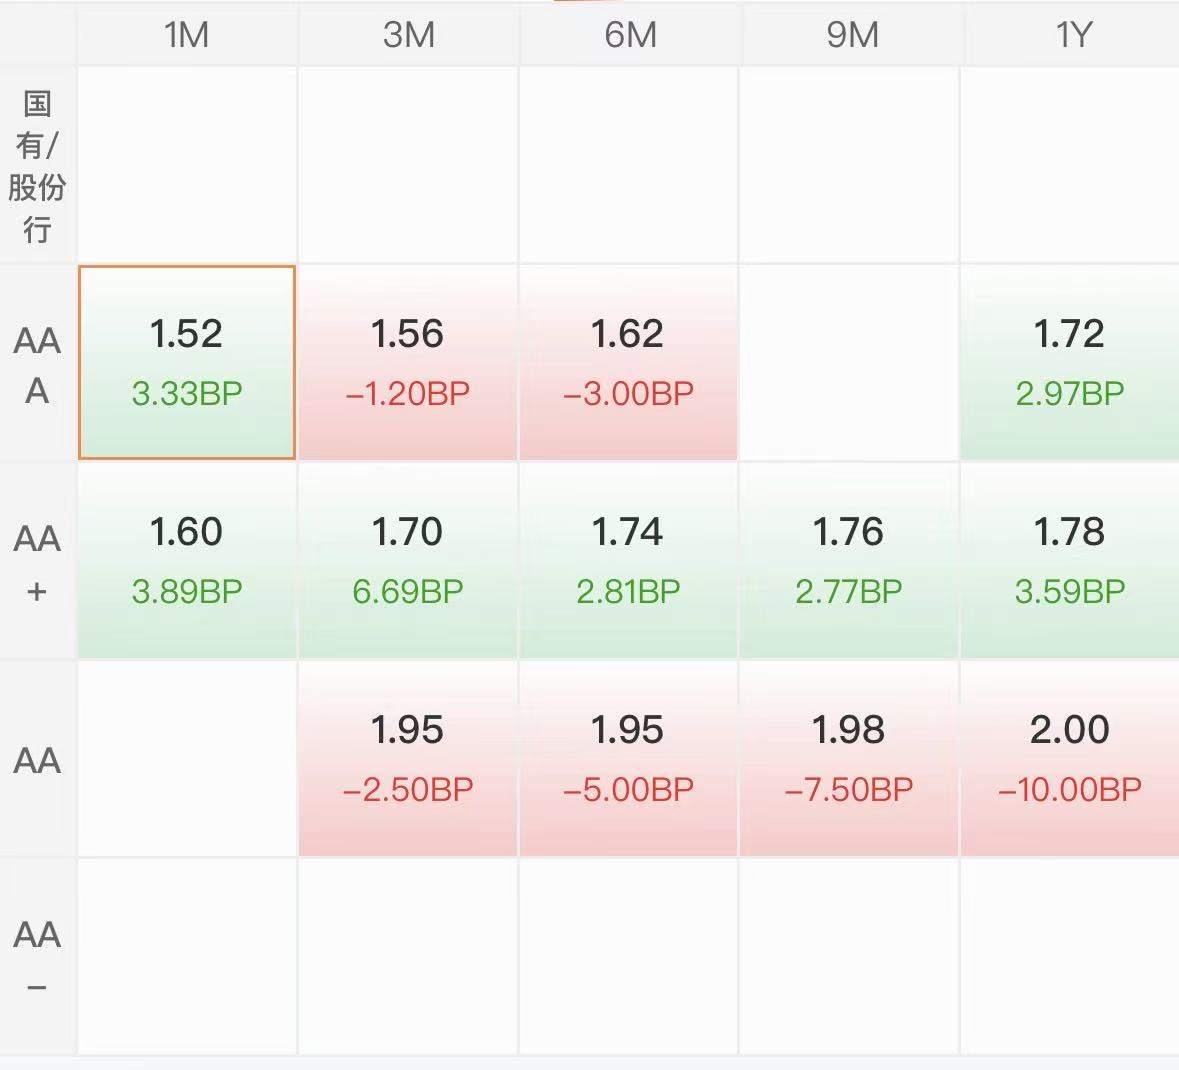Click the AA 3M cell with -2.50BP
The image size is (1179, 1070).
click(x=408, y=758)
